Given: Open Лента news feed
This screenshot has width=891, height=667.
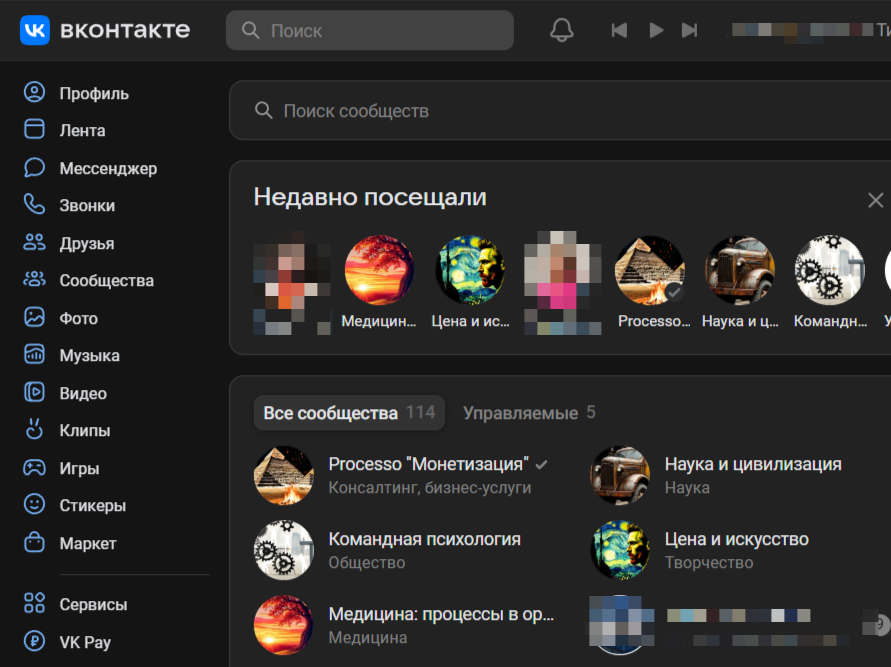Looking at the screenshot, I should [x=82, y=130].
